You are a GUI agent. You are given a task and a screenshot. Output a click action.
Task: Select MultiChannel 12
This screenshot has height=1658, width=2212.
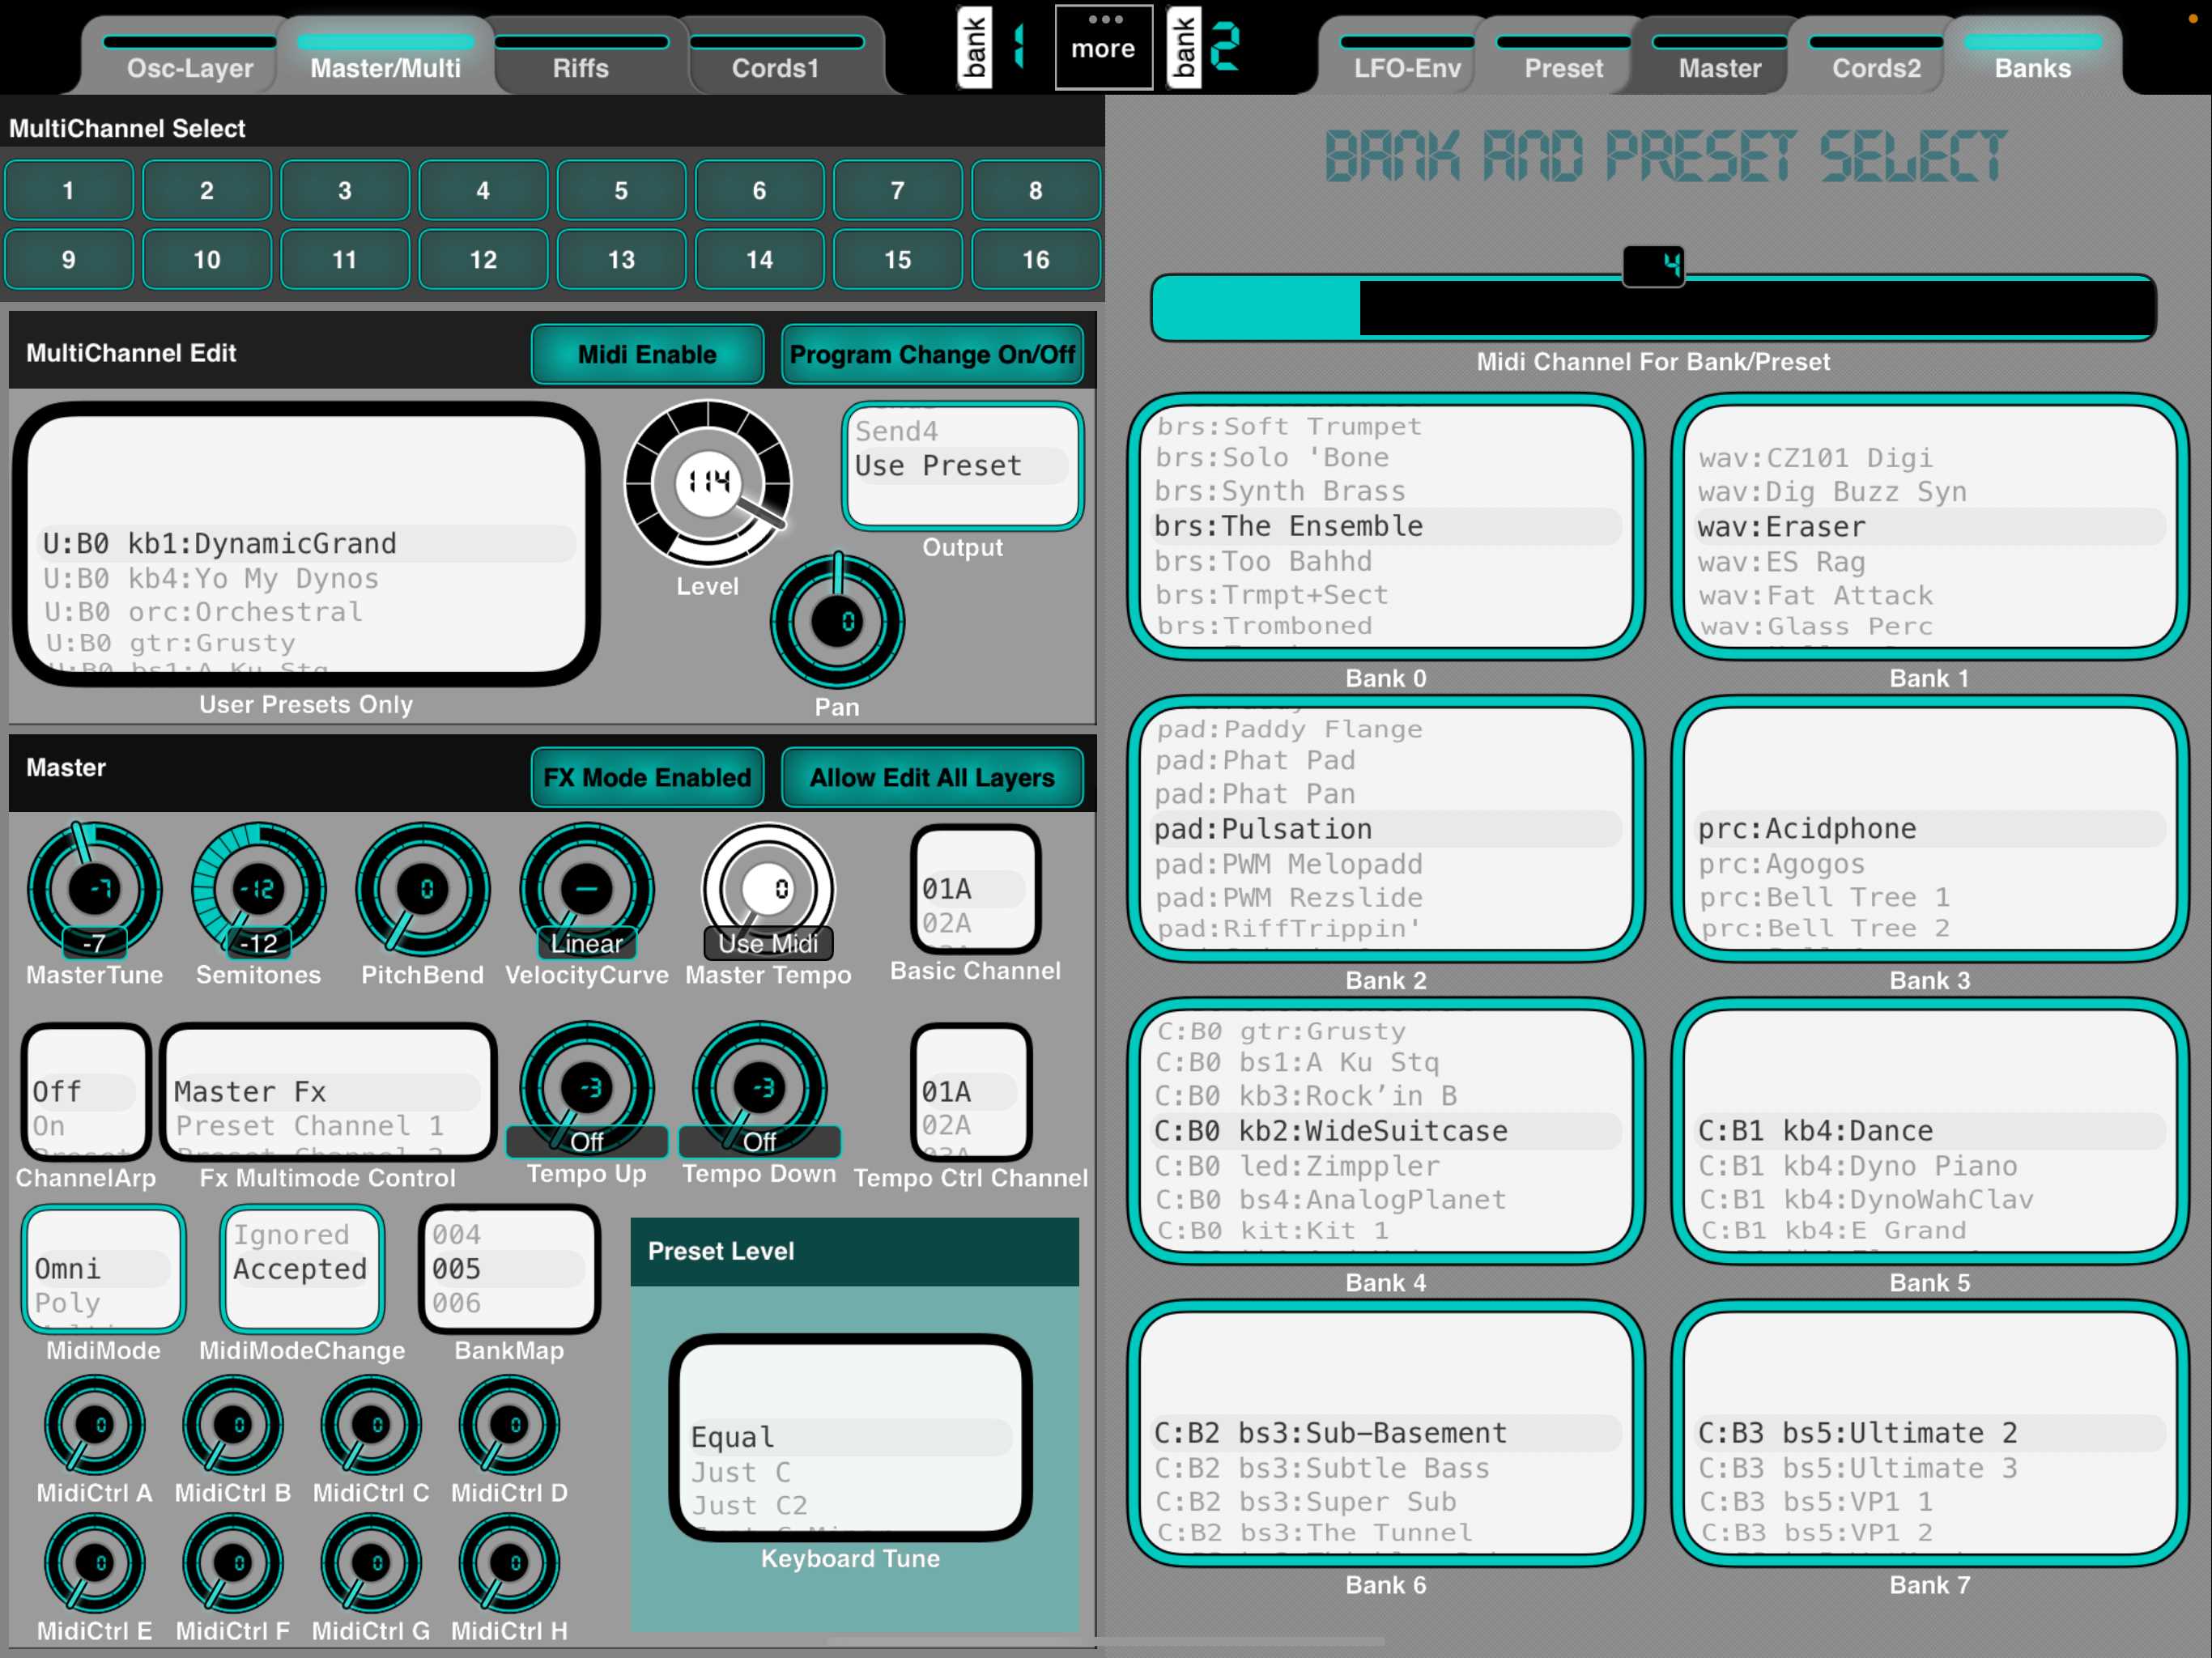pos(483,260)
